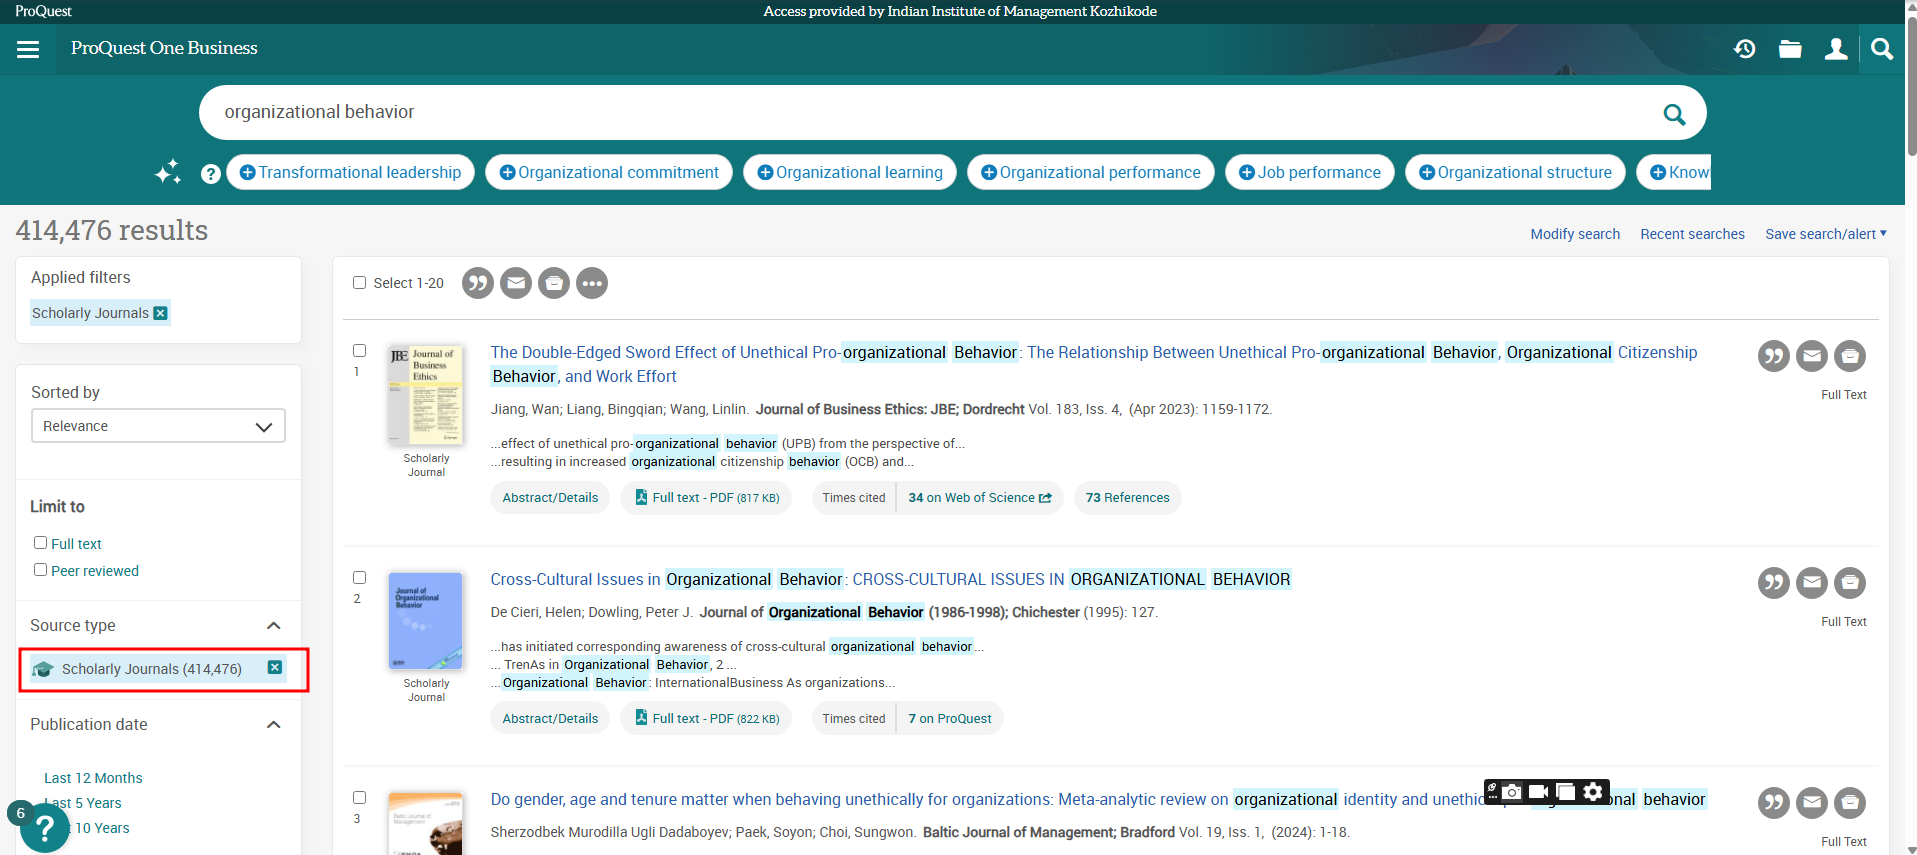Enable the Full text limit checkbox
This screenshot has width=1917, height=855.
41,543
